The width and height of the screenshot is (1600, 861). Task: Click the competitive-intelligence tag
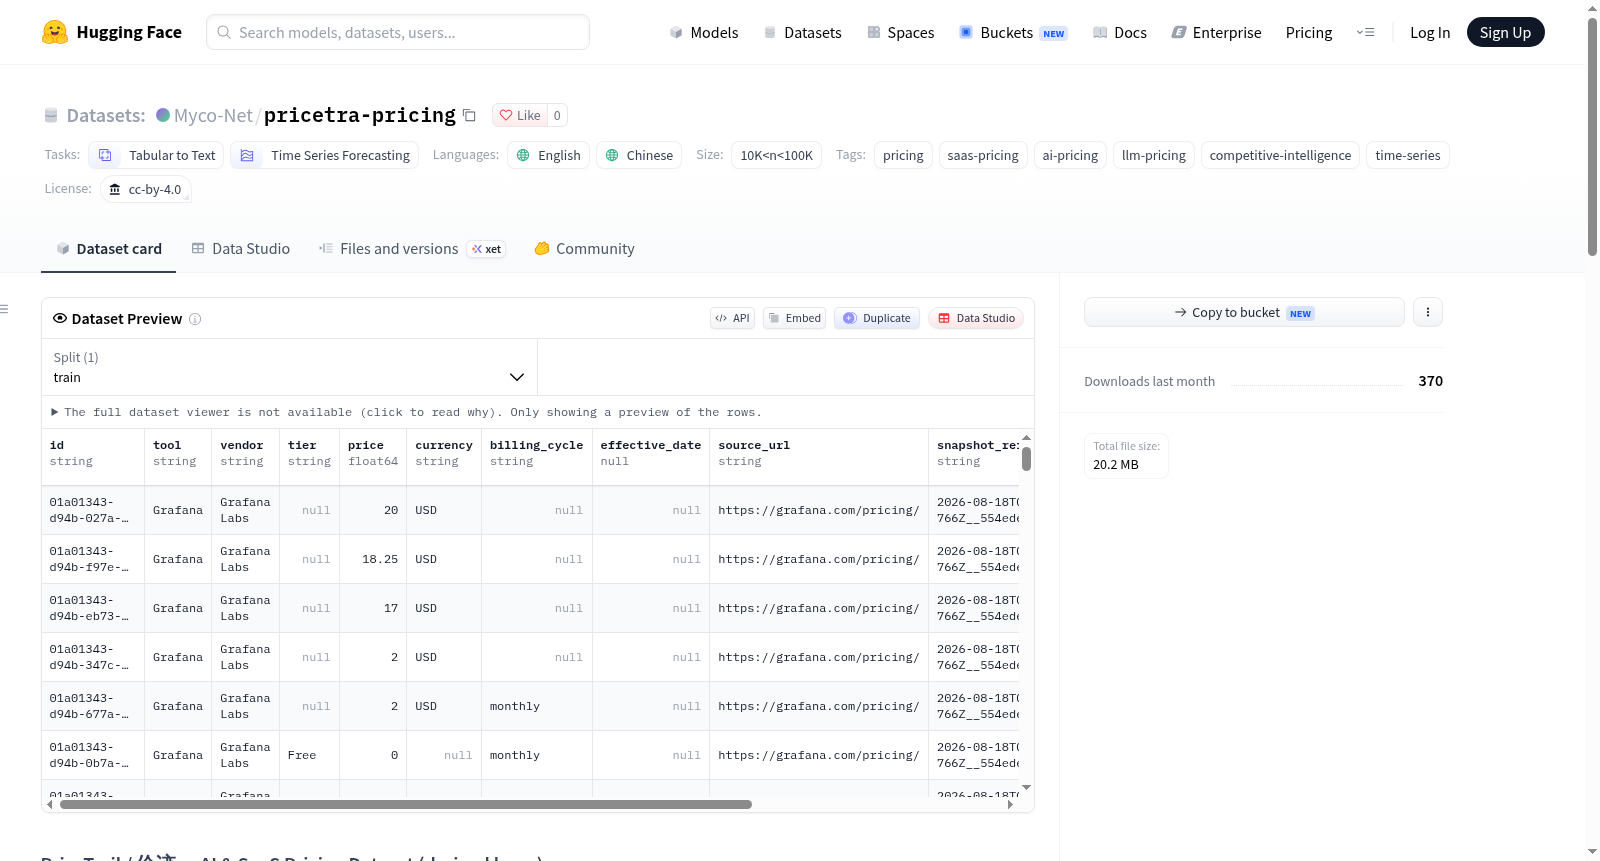click(x=1280, y=155)
